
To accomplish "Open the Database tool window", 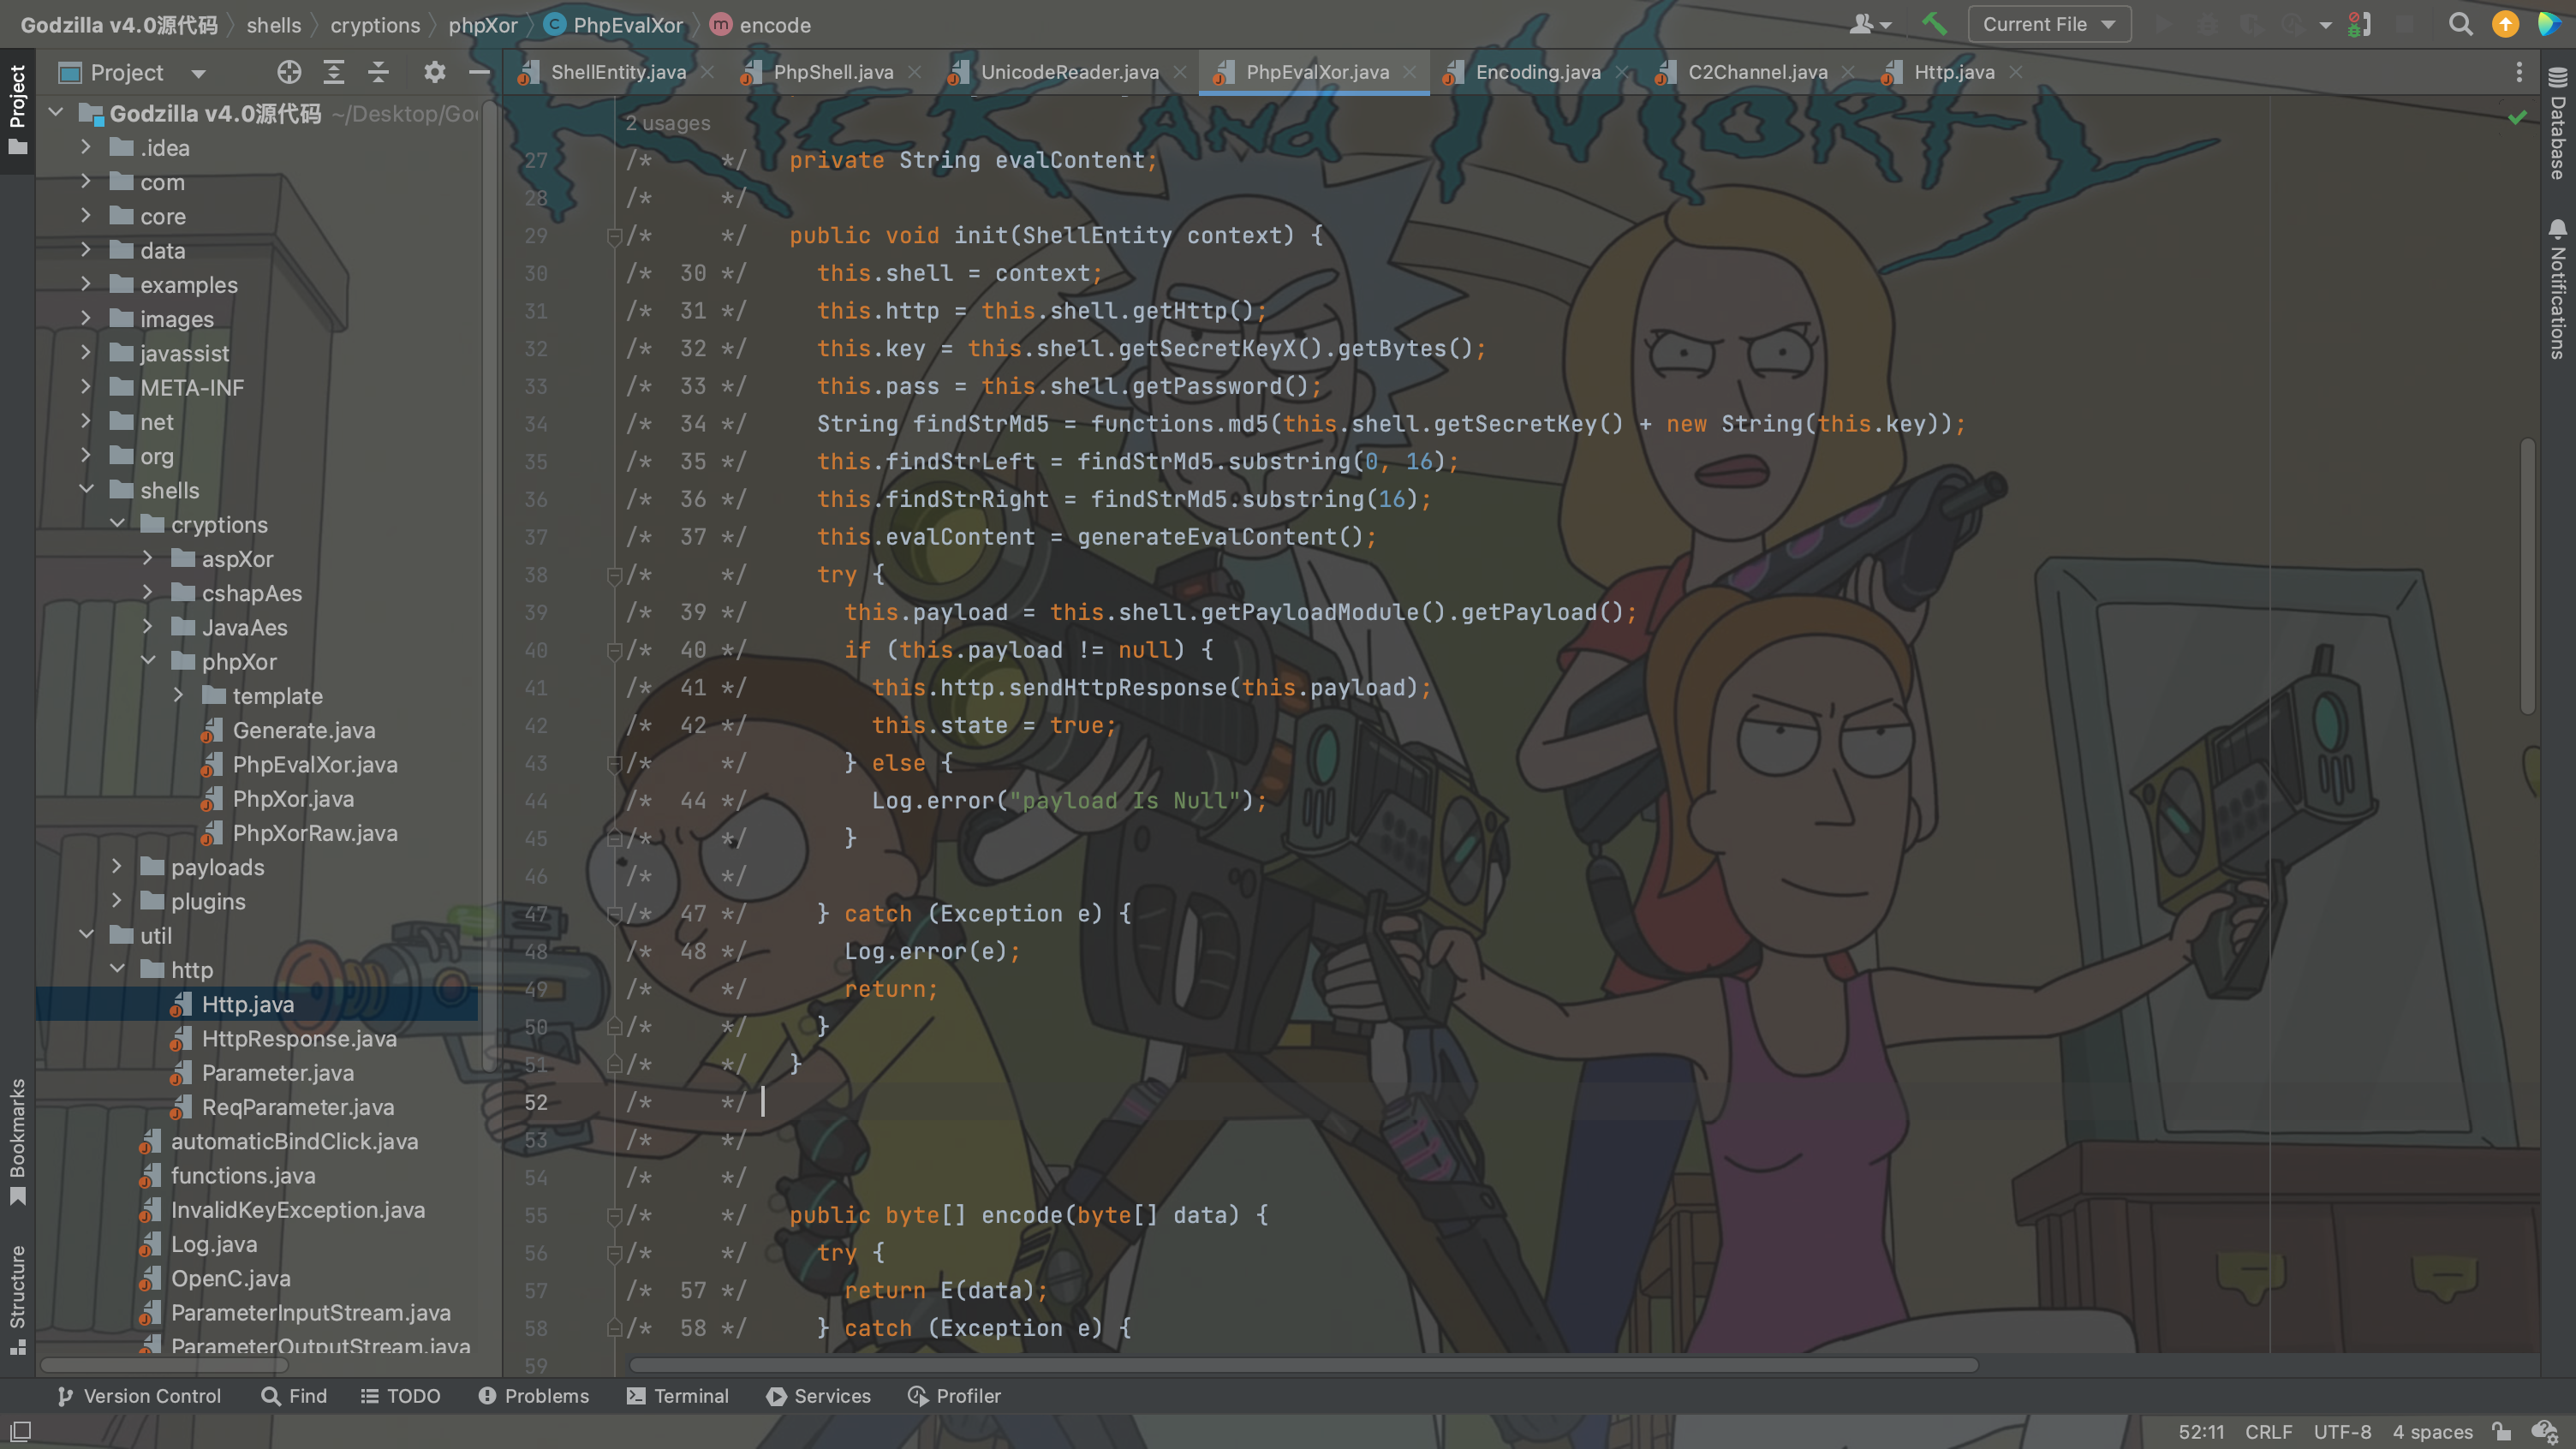I will 2558,124.
